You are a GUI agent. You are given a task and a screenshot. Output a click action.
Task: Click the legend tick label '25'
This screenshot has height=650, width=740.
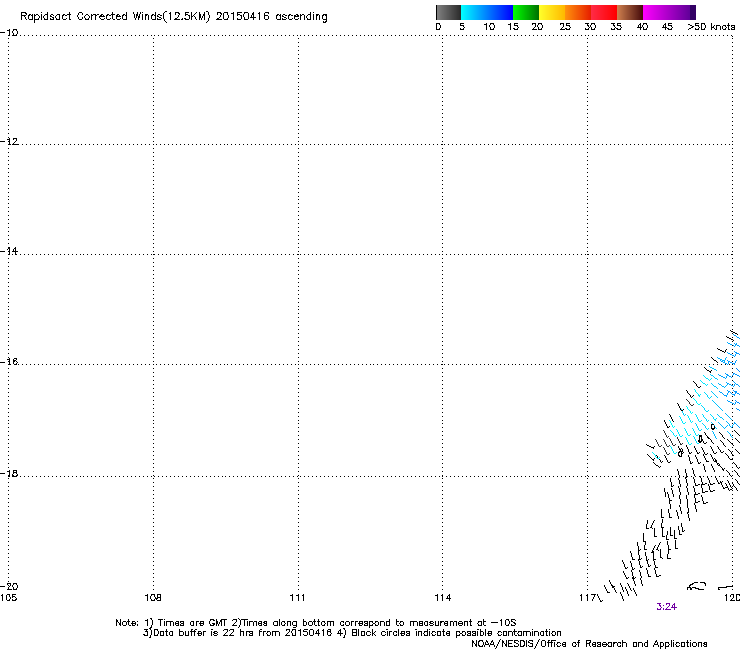click(565, 27)
